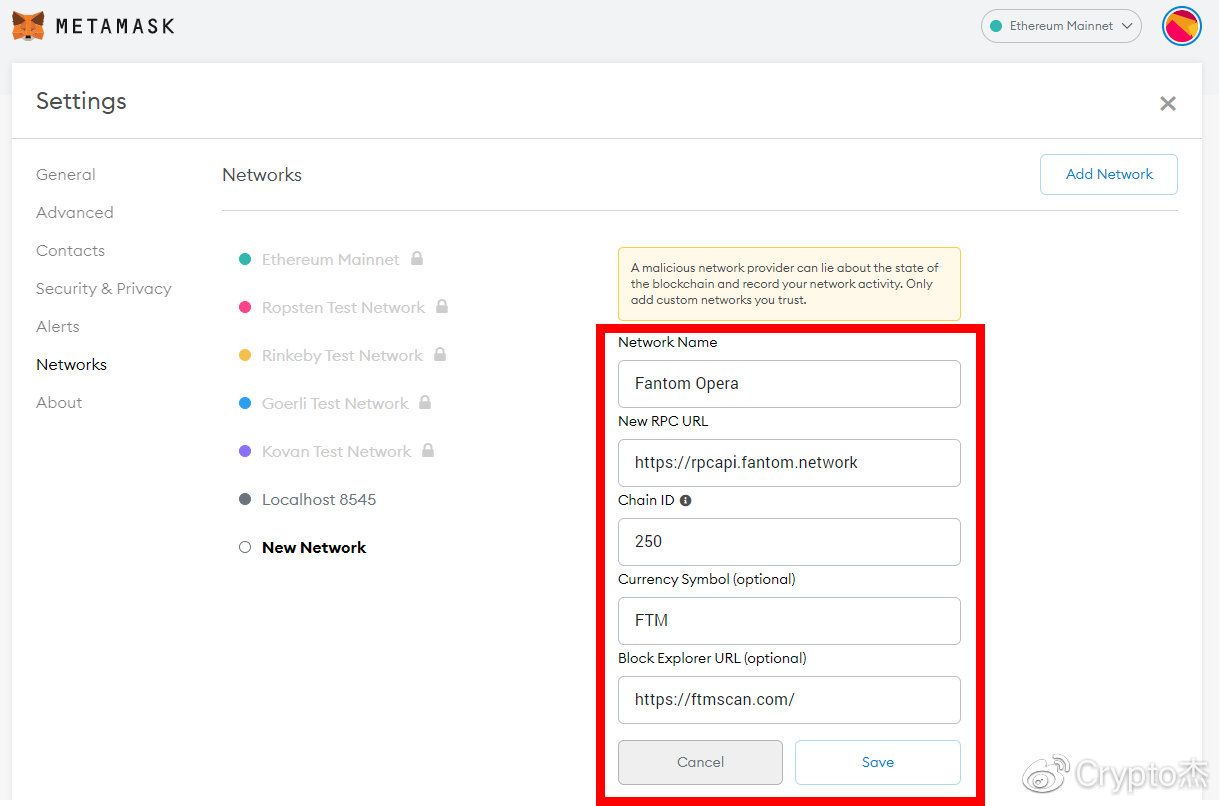Open the Alerts settings section
This screenshot has width=1220, height=806.
point(58,326)
